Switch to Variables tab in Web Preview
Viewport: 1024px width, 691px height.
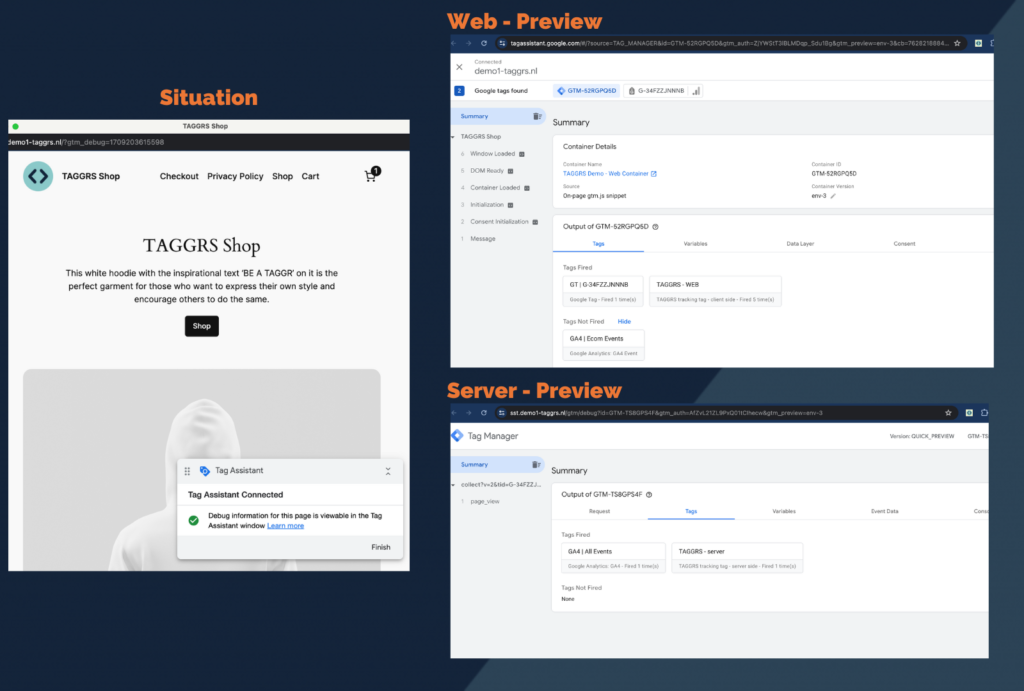click(x=695, y=244)
